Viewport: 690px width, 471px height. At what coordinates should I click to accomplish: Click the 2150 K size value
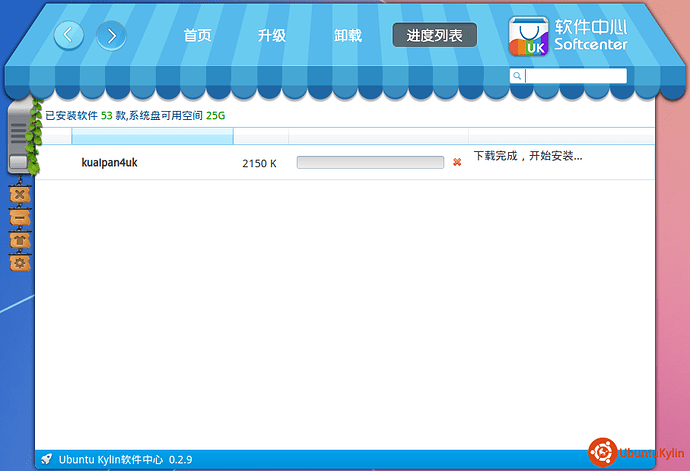pos(259,163)
